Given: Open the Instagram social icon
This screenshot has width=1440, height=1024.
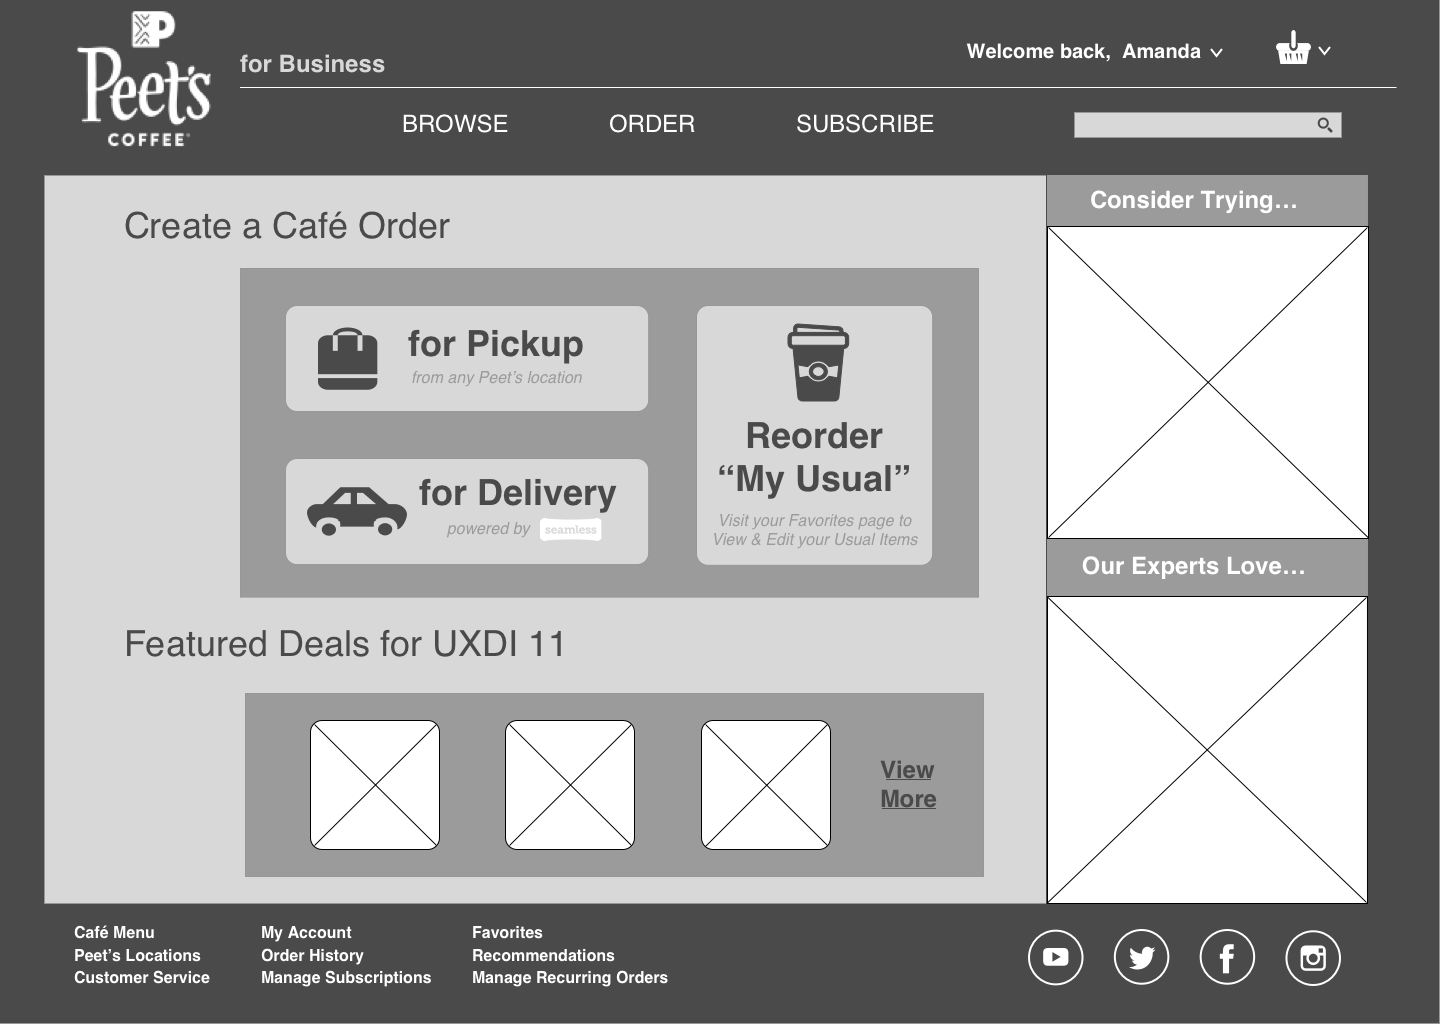Looking at the screenshot, I should 1313,957.
